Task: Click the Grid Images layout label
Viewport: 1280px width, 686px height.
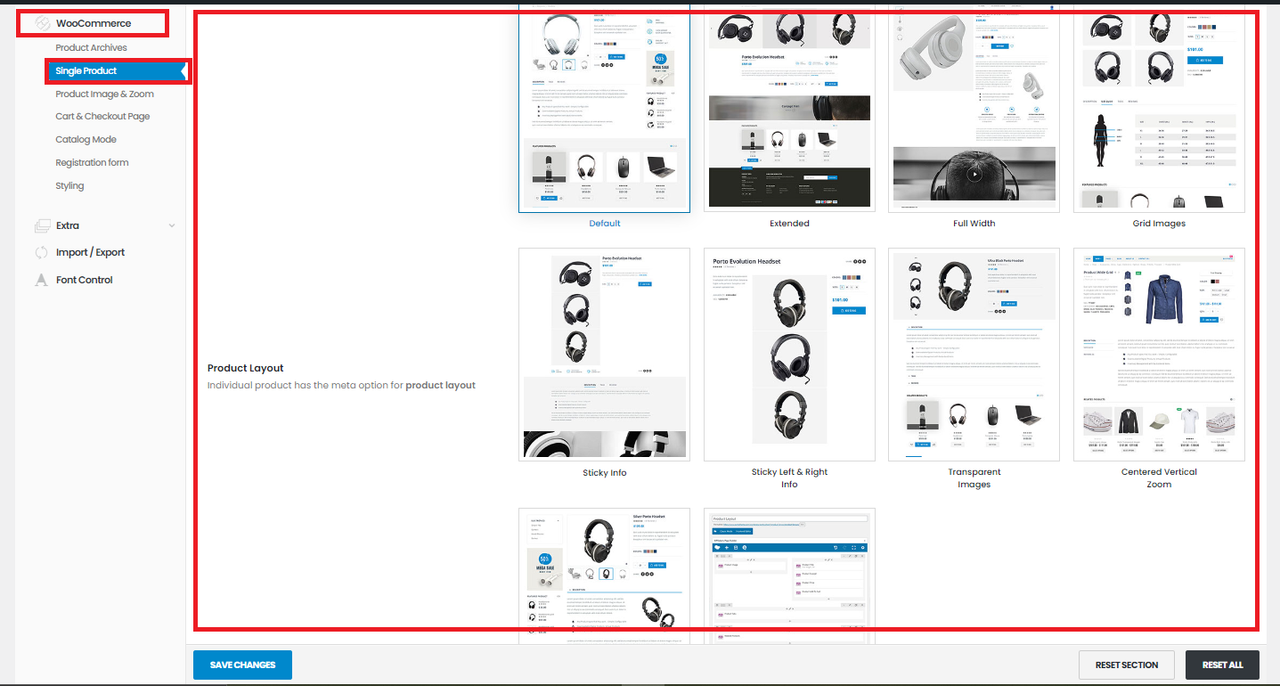Action: click(x=1159, y=224)
